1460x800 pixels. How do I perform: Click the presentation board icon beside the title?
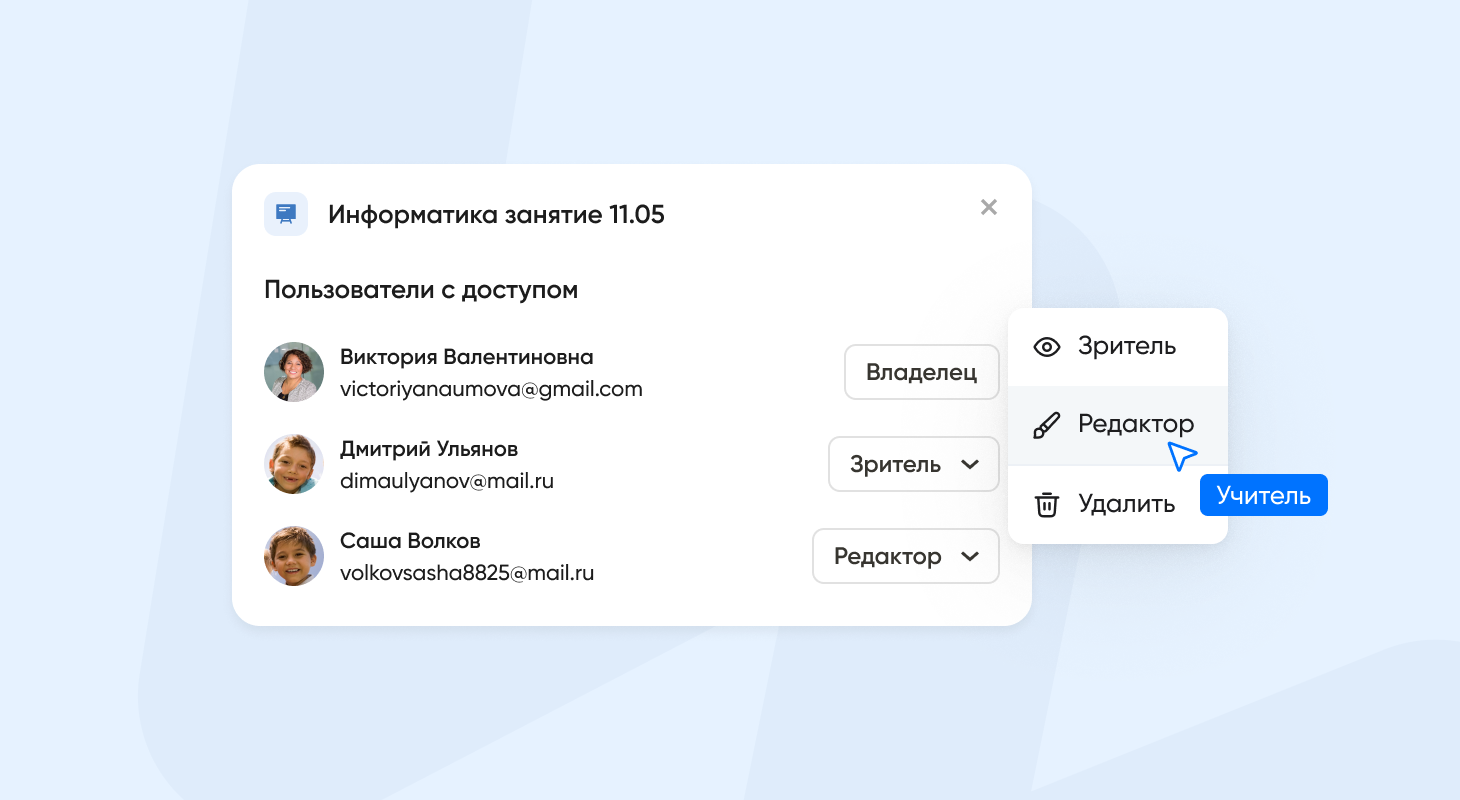coord(286,214)
